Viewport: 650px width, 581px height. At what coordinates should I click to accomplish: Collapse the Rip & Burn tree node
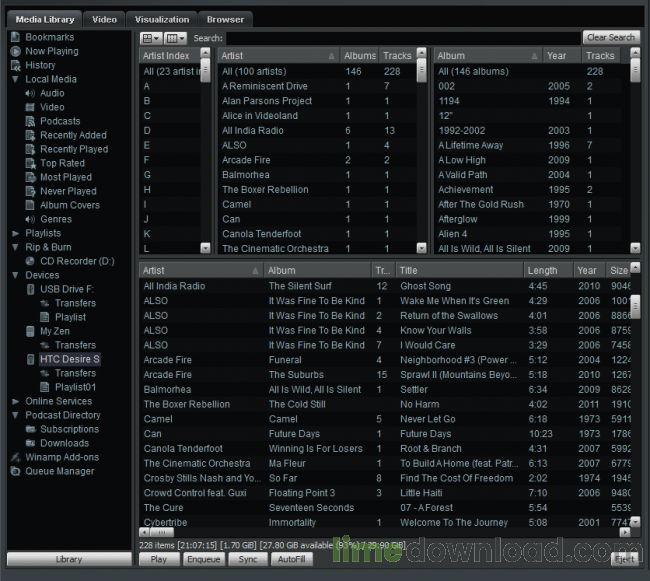[15, 247]
